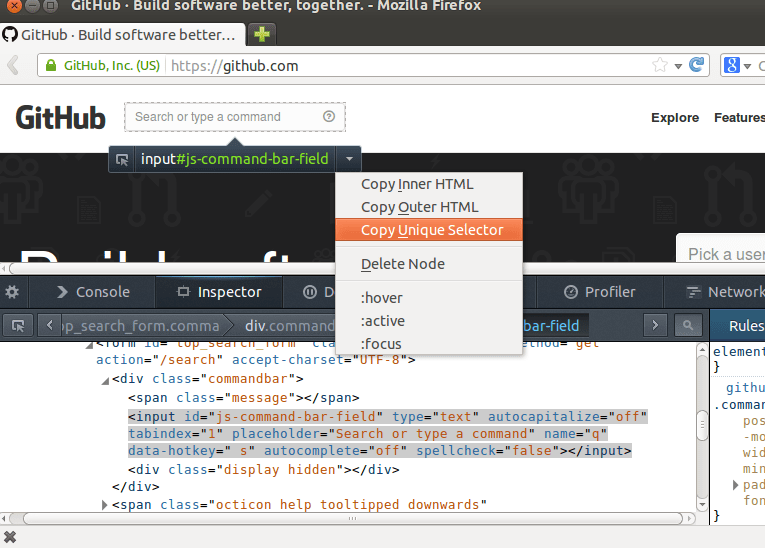765x548 pixels.
Task: Click the markup view vertical scrollbar
Action: click(x=702, y=426)
